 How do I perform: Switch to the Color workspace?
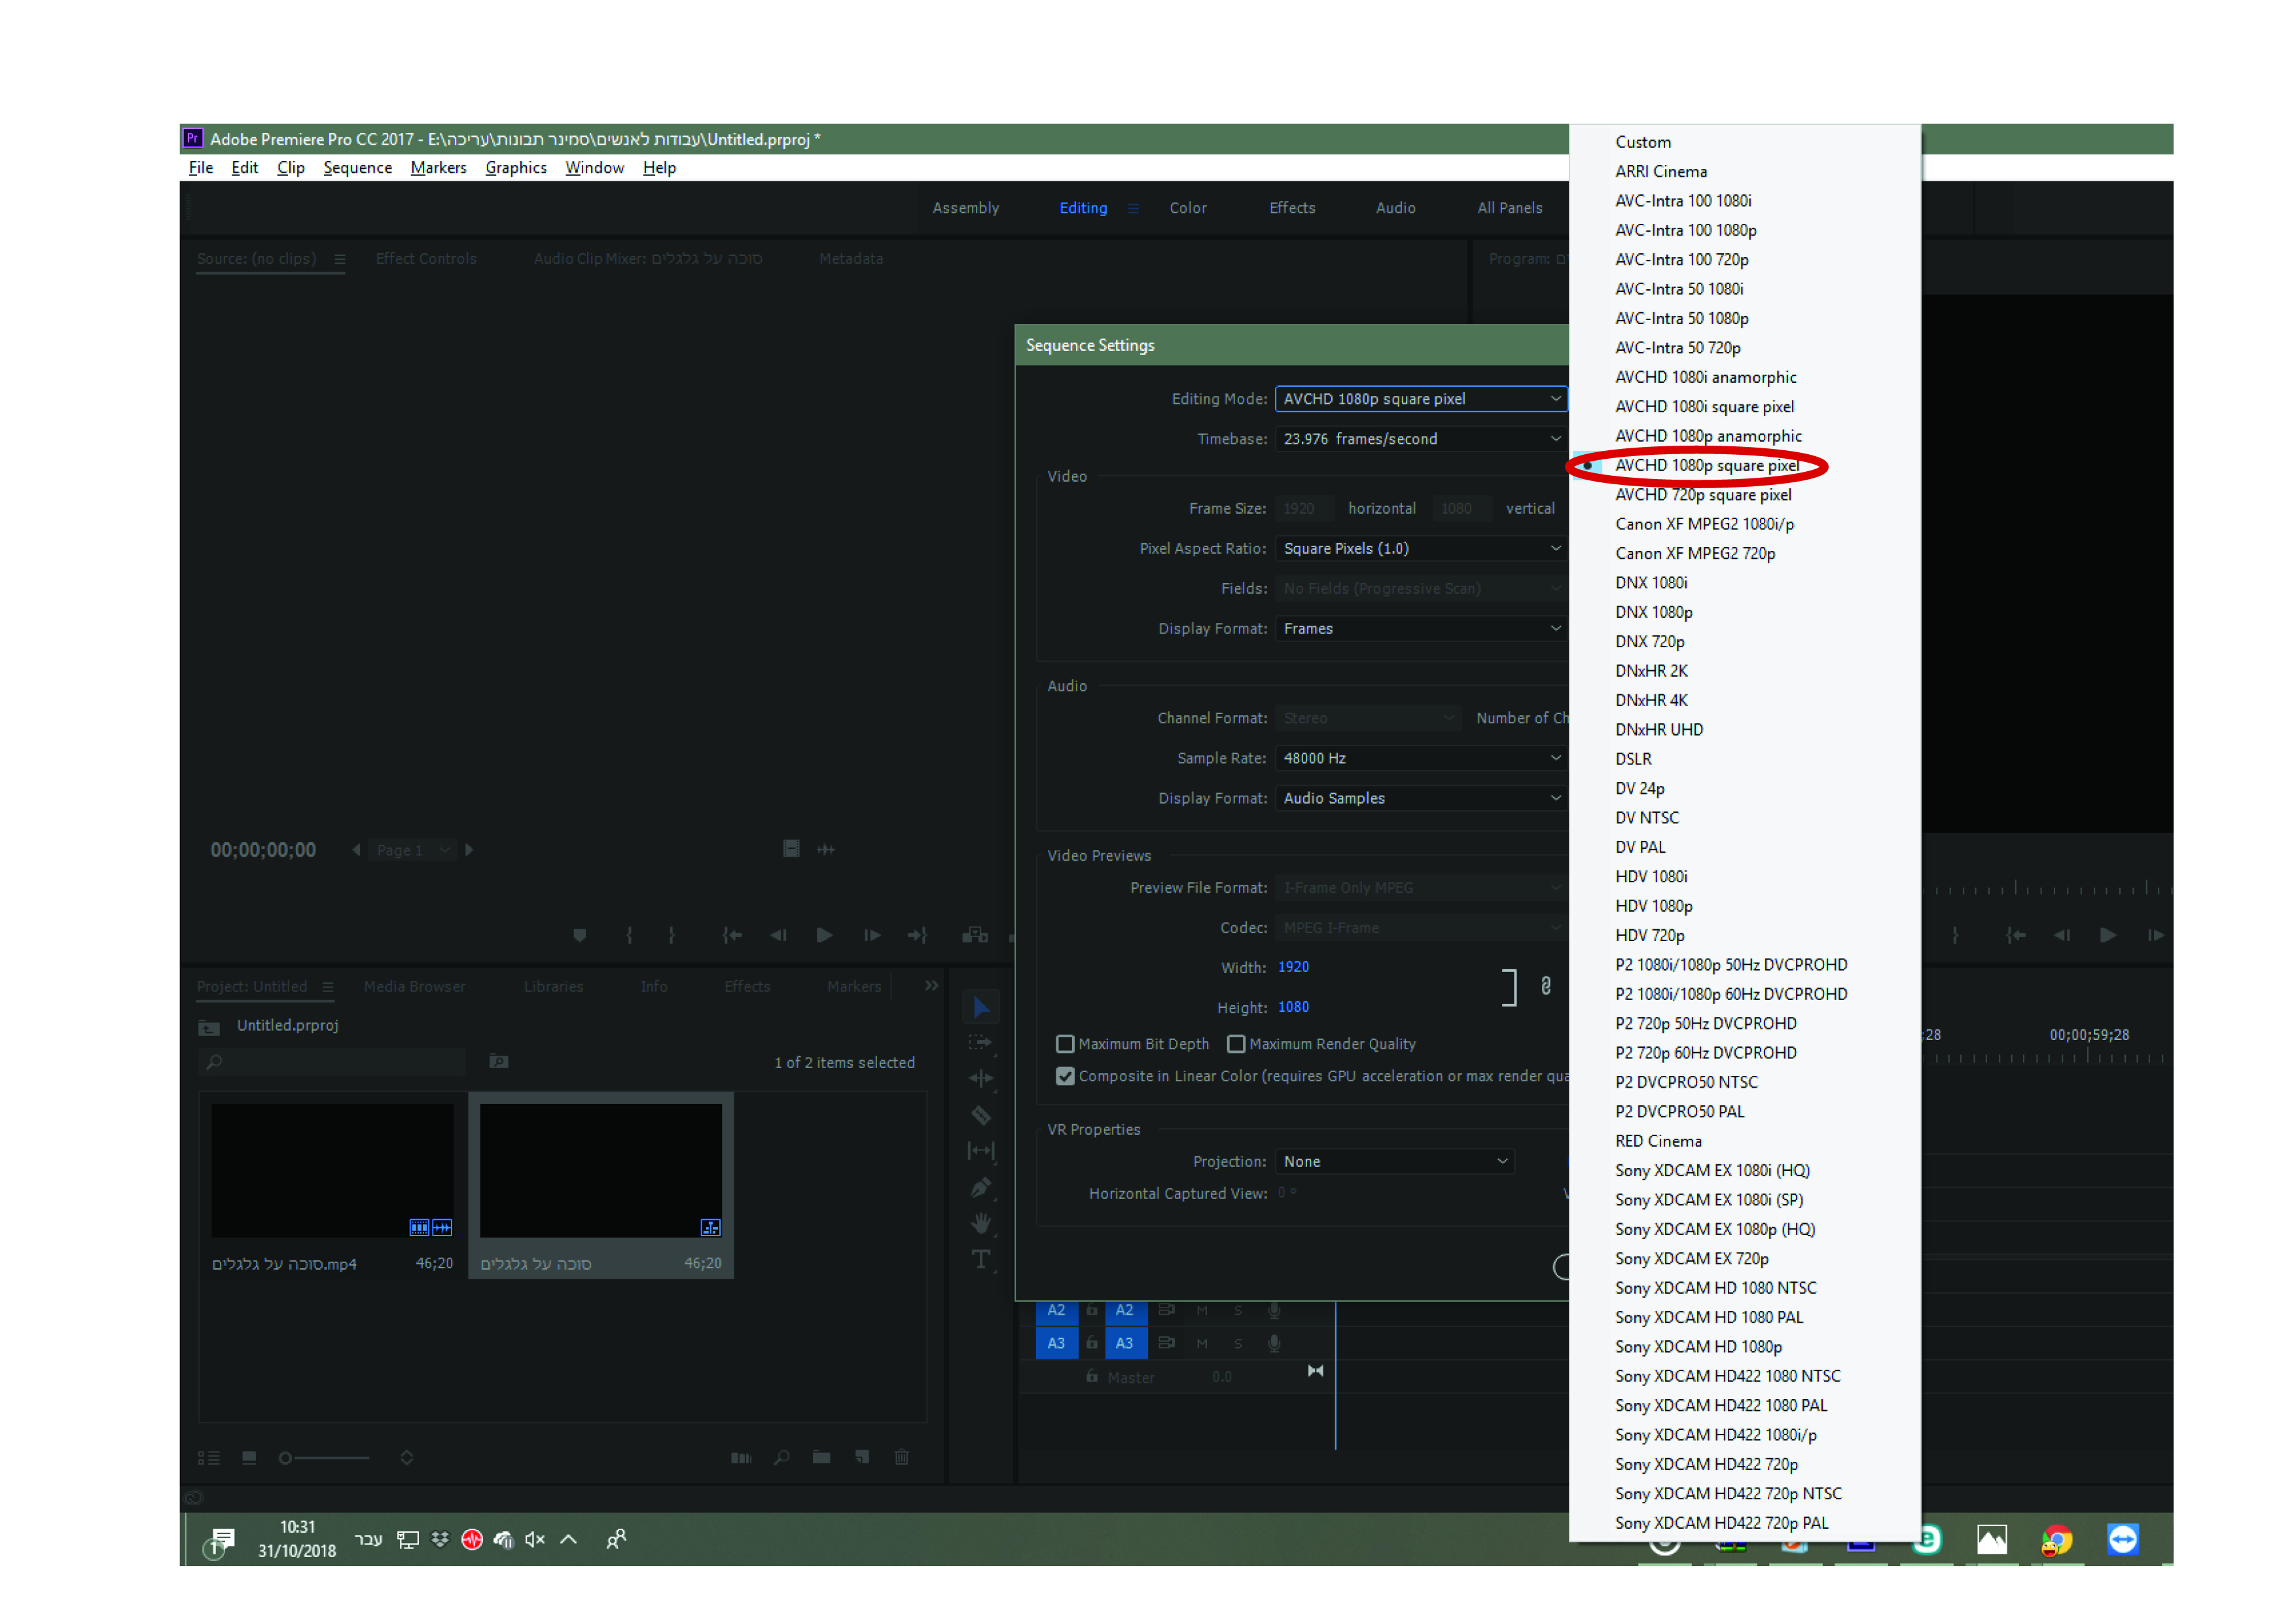(x=1188, y=208)
